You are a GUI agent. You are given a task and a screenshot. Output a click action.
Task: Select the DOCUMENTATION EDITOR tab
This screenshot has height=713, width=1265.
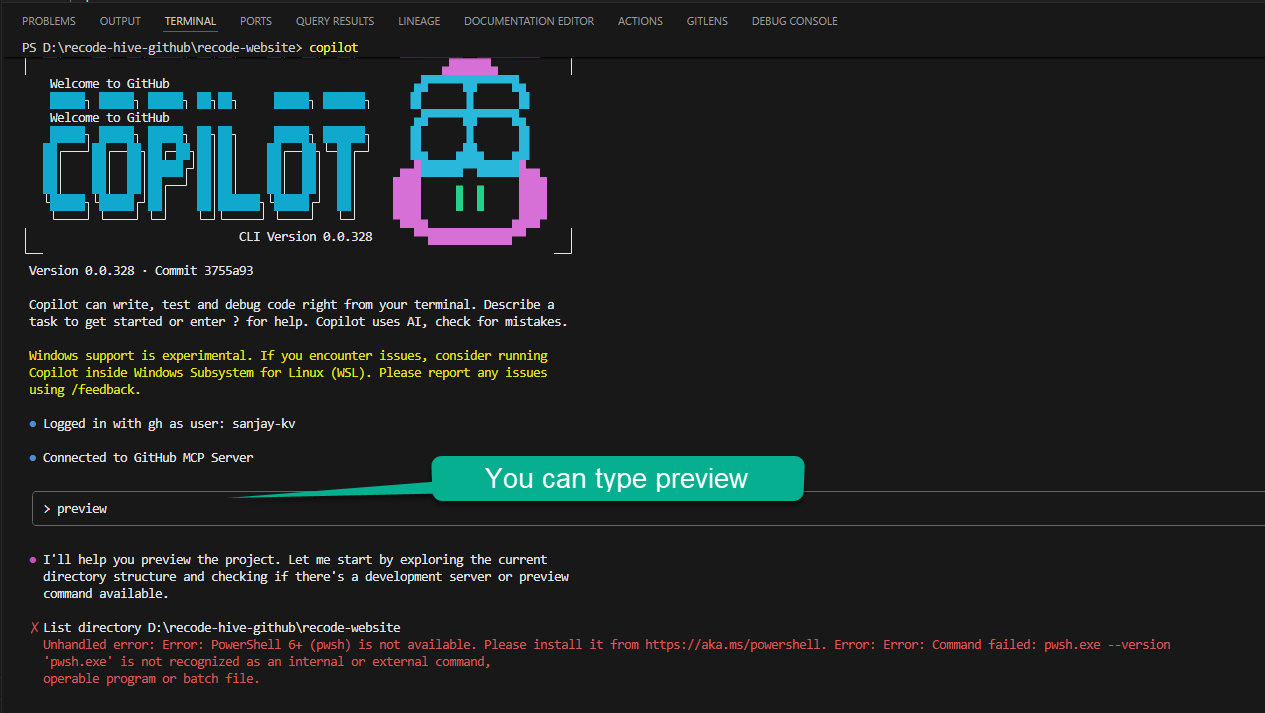(528, 20)
